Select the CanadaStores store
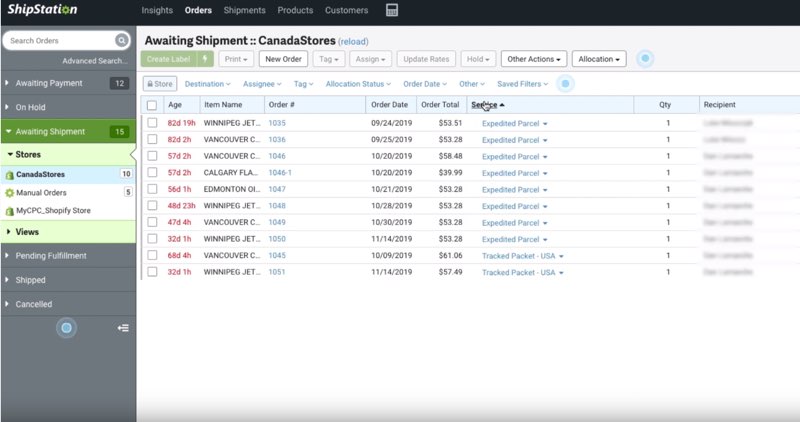800x422 pixels. point(68,175)
